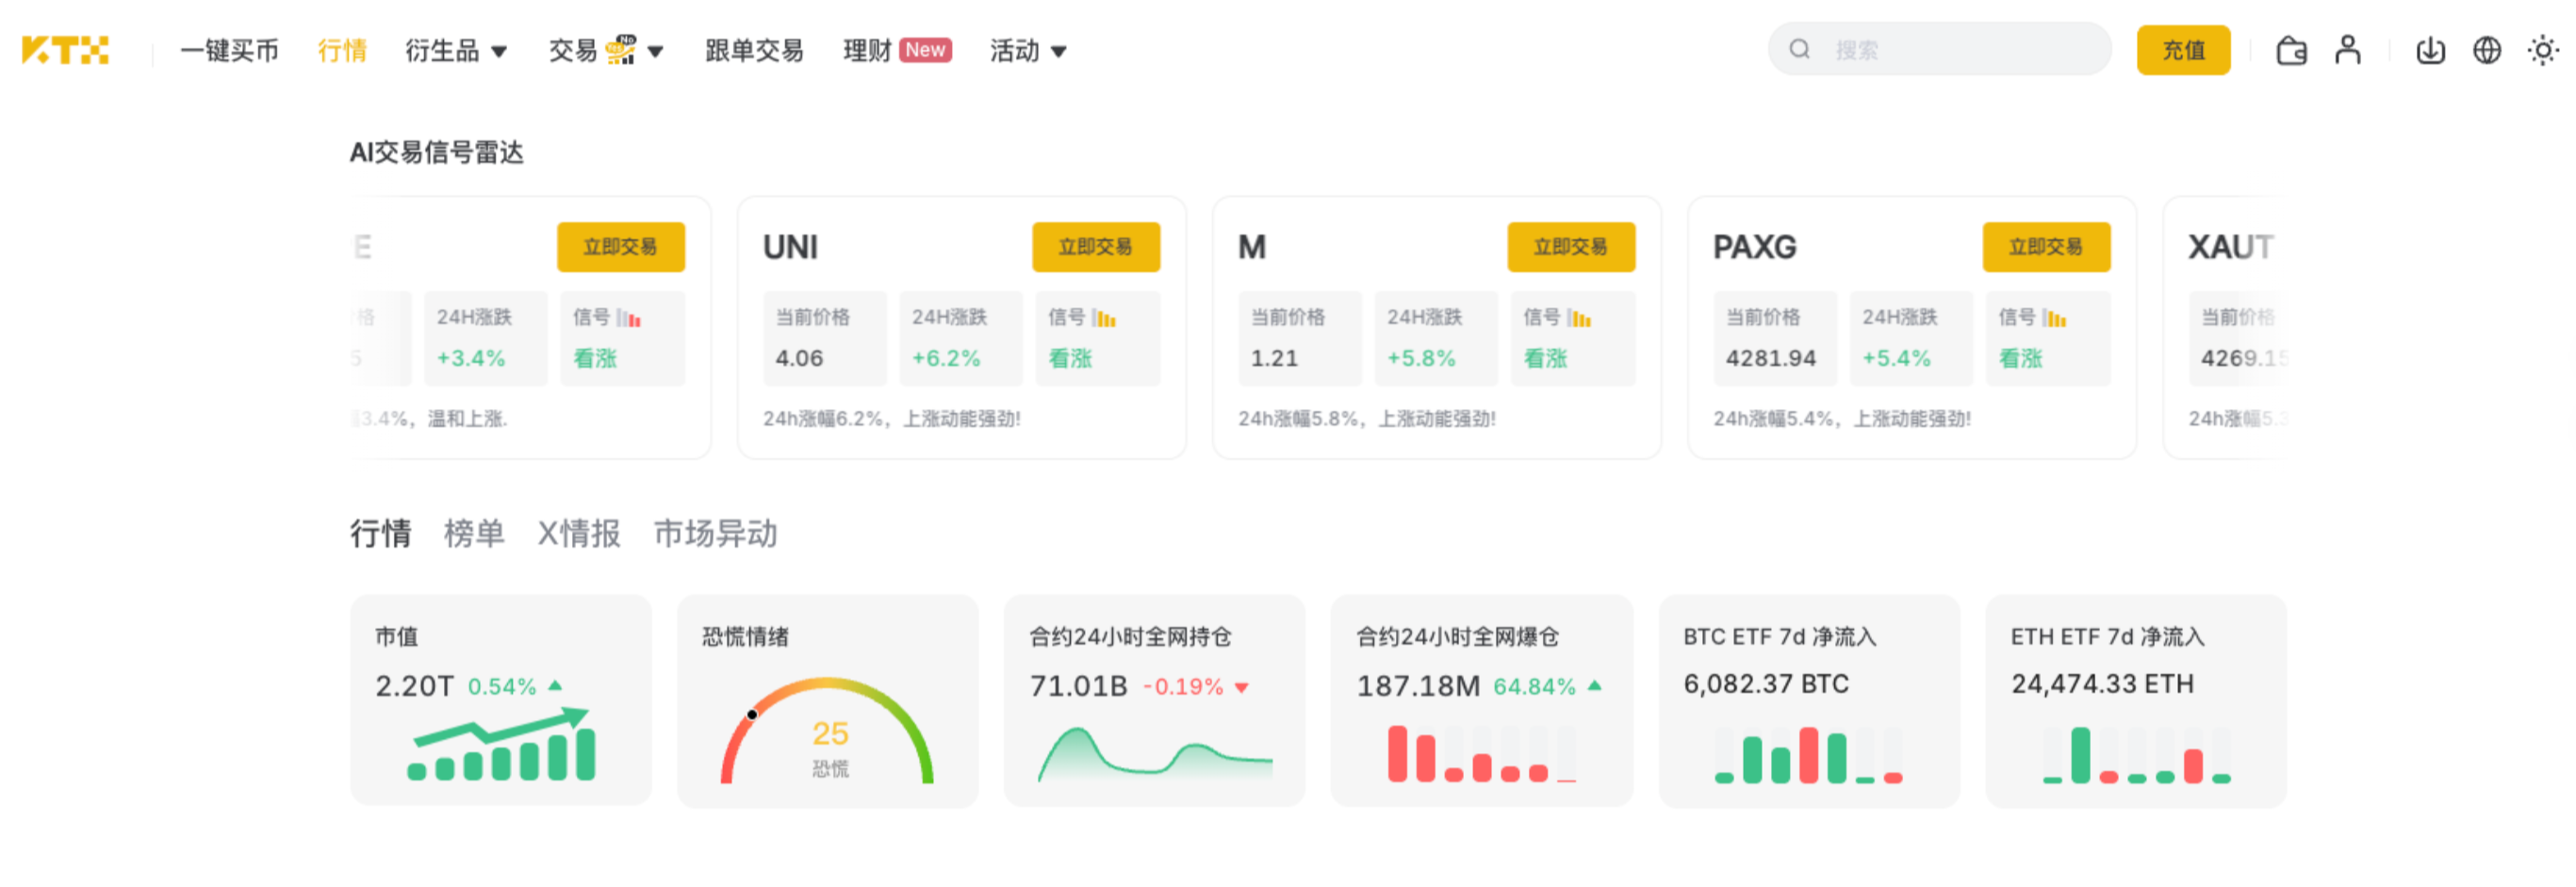Open the 理财 menu item
Viewport: 2576px width, 887px height.
click(867, 50)
